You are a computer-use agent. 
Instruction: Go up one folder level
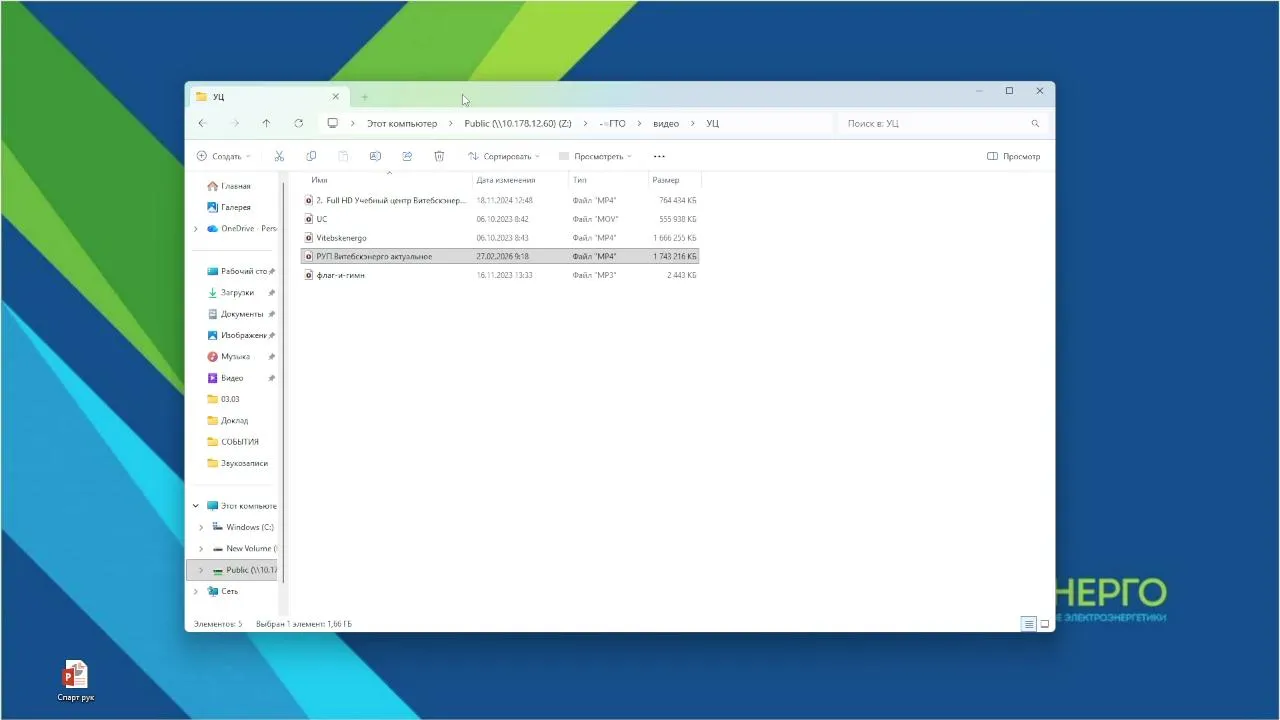click(x=266, y=123)
